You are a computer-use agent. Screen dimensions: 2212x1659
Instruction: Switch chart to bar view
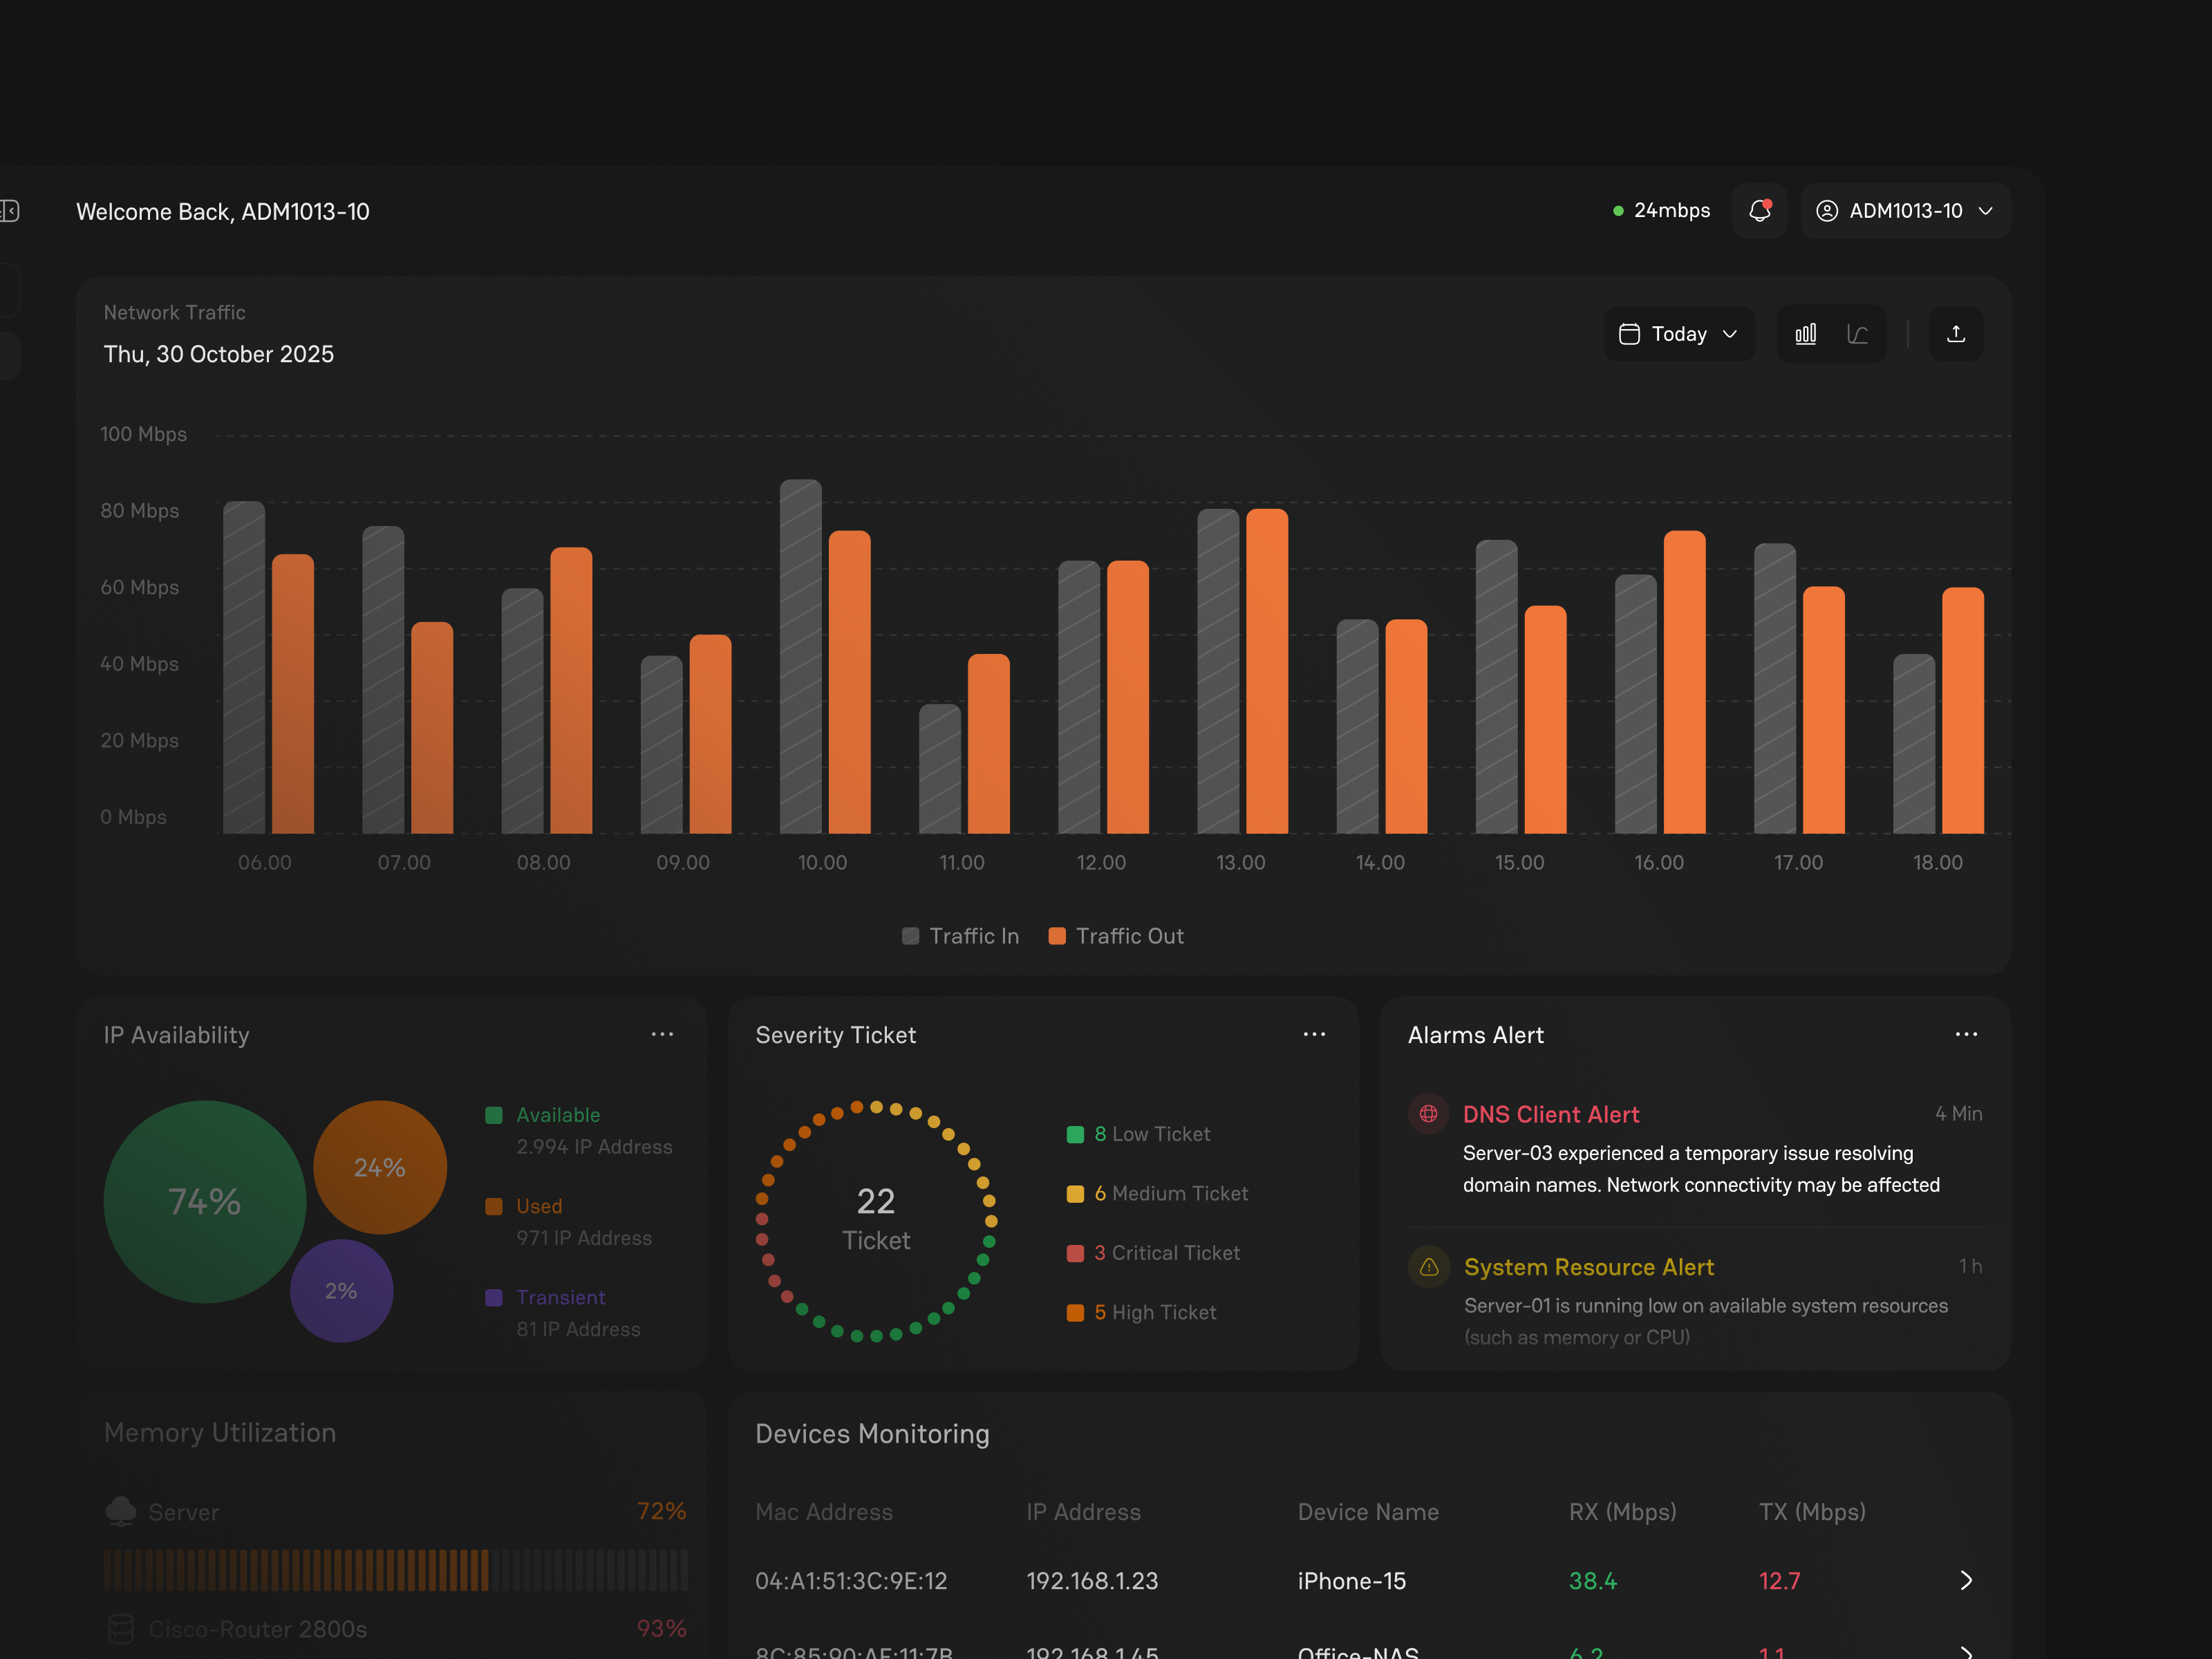click(1806, 334)
